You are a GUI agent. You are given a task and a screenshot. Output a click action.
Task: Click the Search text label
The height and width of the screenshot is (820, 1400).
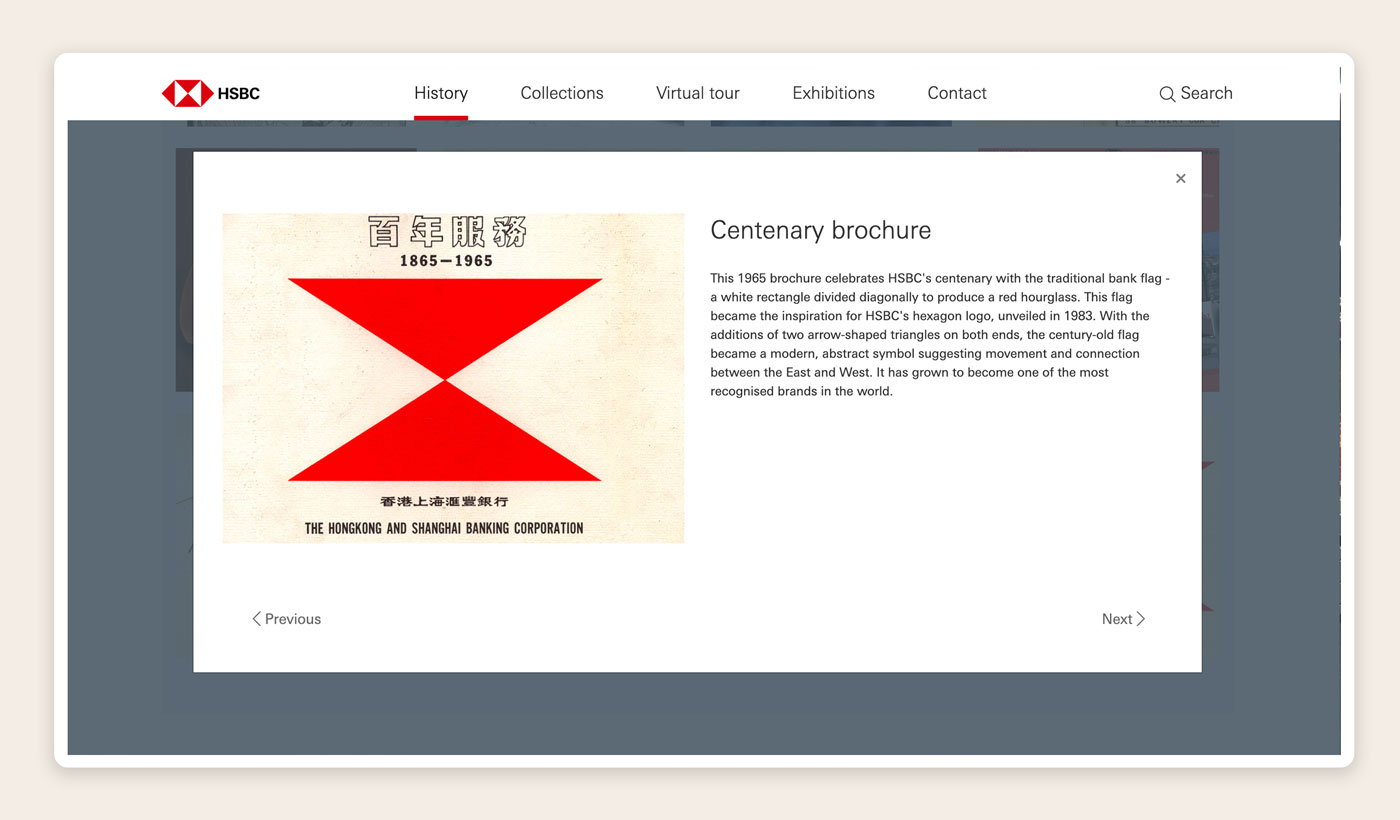[1206, 93]
